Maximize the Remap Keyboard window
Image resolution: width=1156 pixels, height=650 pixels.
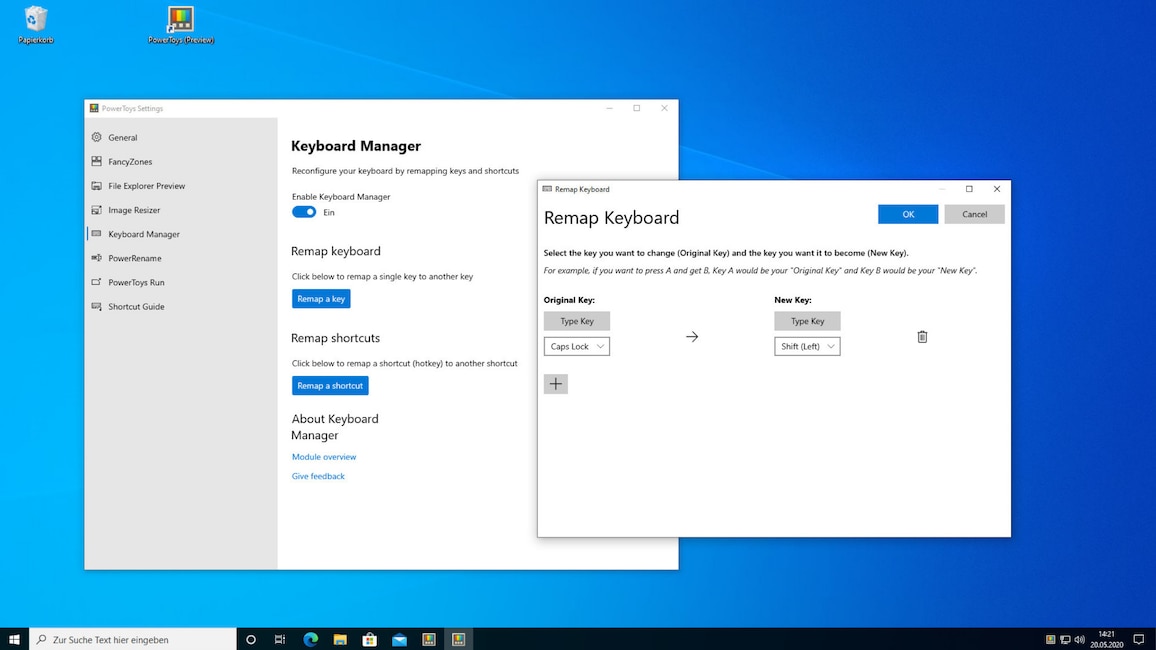[x=969, y=189]
